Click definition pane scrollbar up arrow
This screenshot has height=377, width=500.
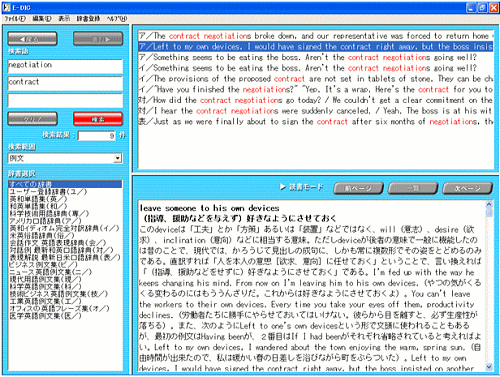point(489,204)
